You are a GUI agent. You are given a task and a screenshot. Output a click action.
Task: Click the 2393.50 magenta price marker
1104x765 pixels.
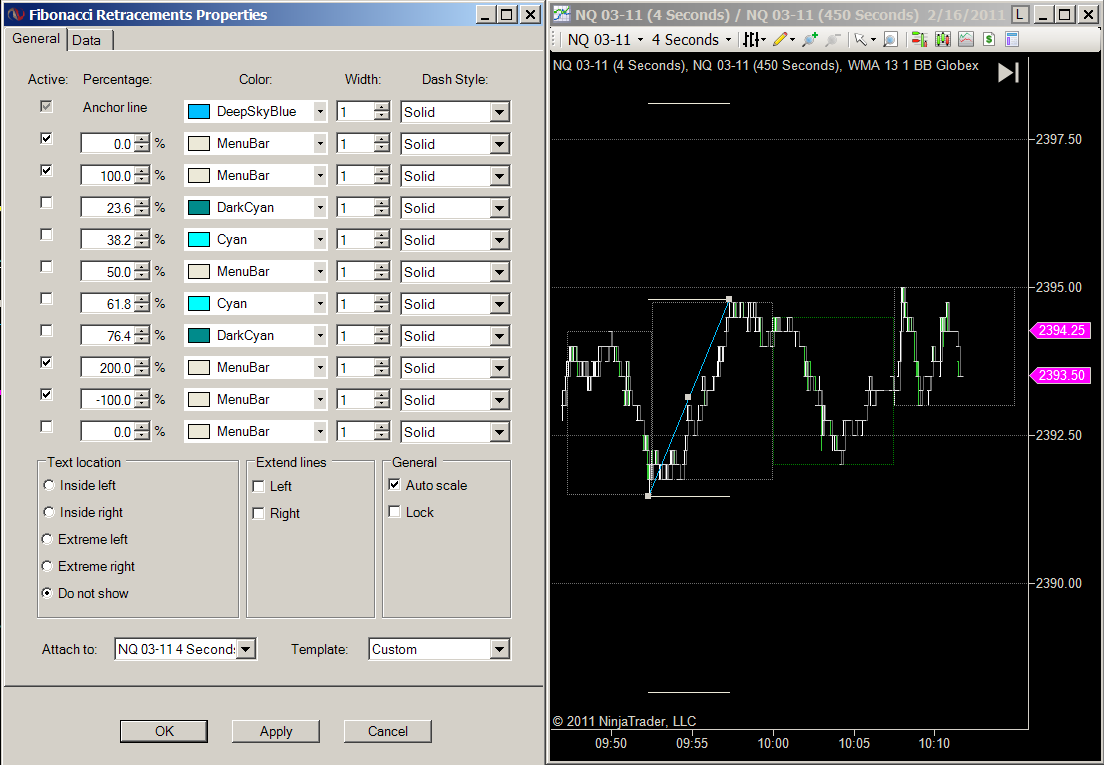[1060, 375]
